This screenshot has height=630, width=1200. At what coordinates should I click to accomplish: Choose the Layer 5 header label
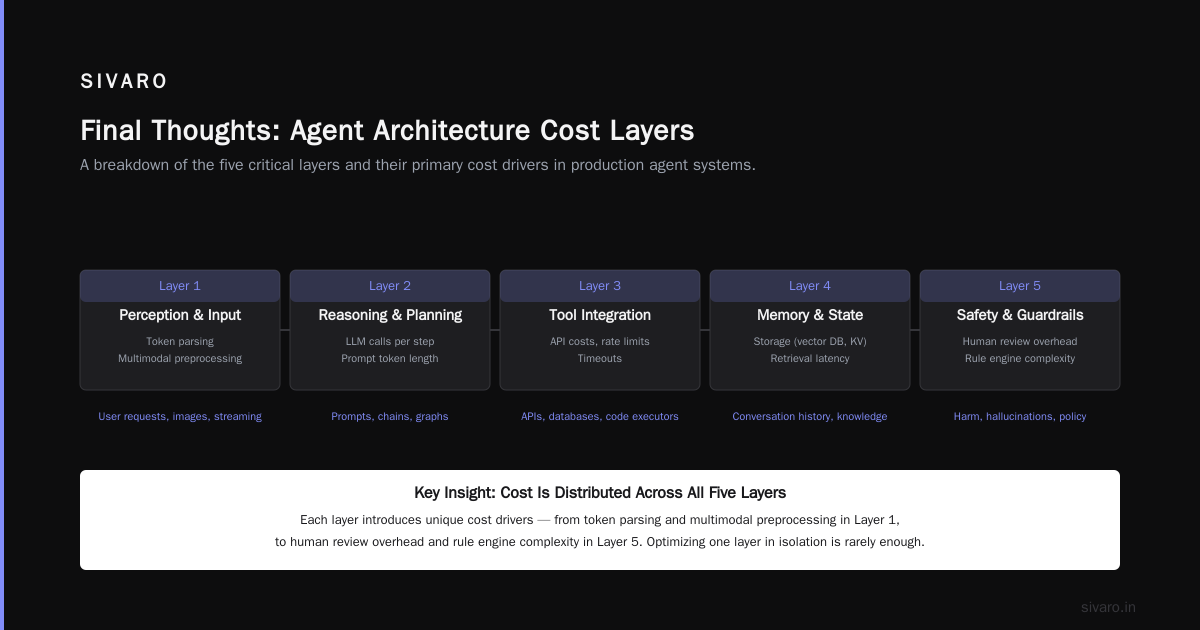click(x=1020, y=286)
